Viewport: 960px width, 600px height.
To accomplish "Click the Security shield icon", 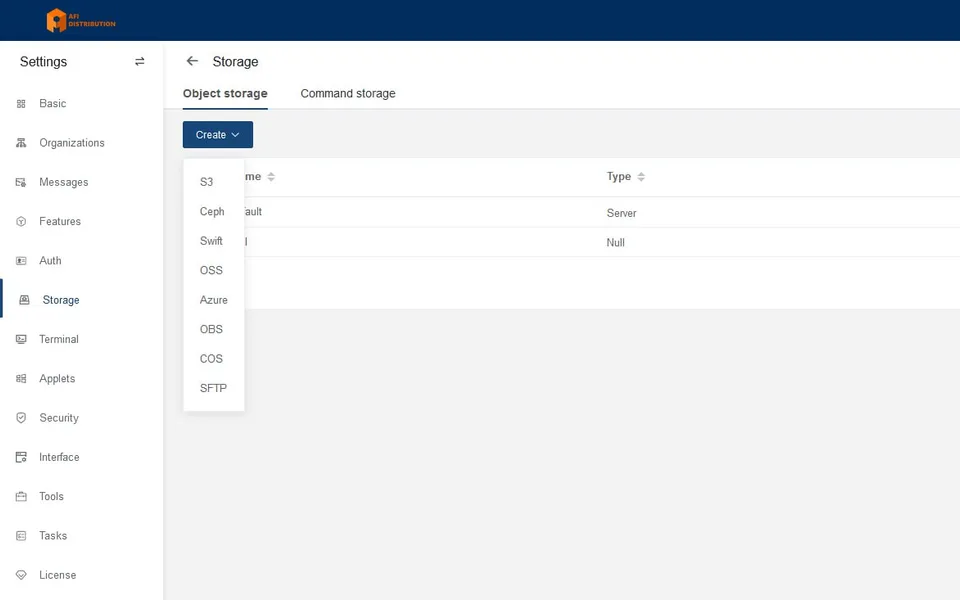I will coord(21,418).
